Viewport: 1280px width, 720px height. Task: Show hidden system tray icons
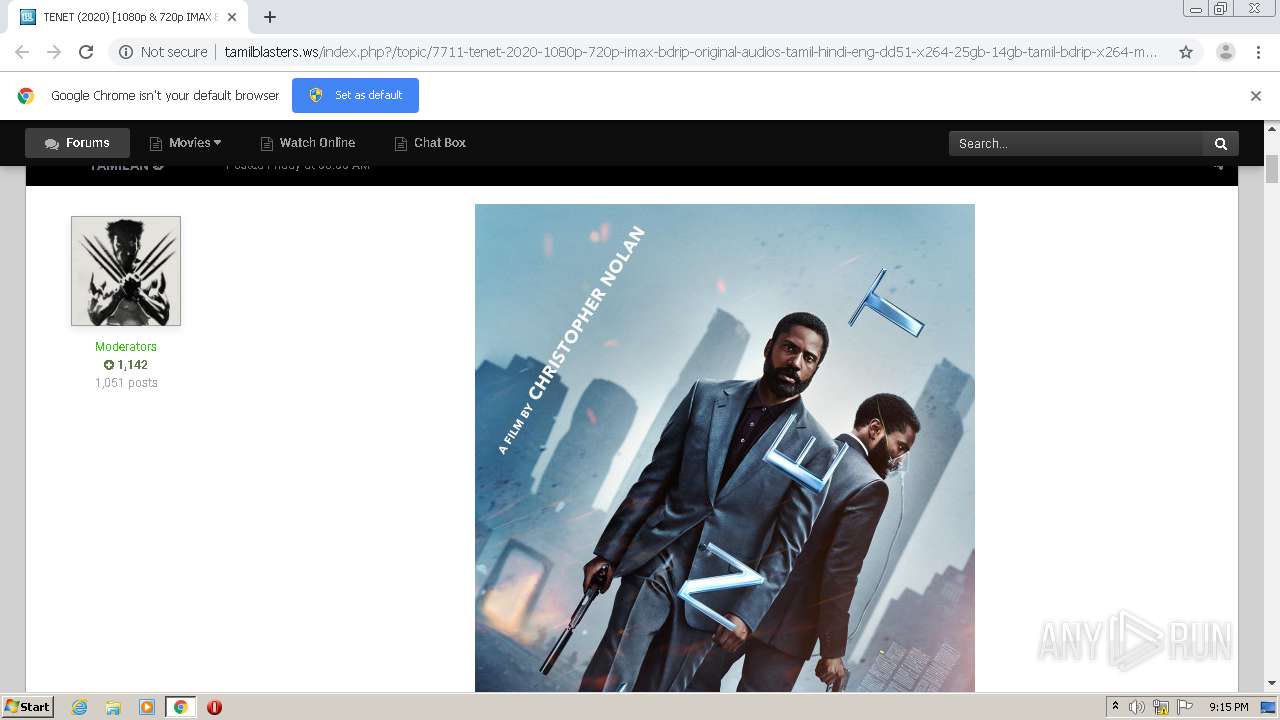pyautogui.click(x=1115, y=707)
